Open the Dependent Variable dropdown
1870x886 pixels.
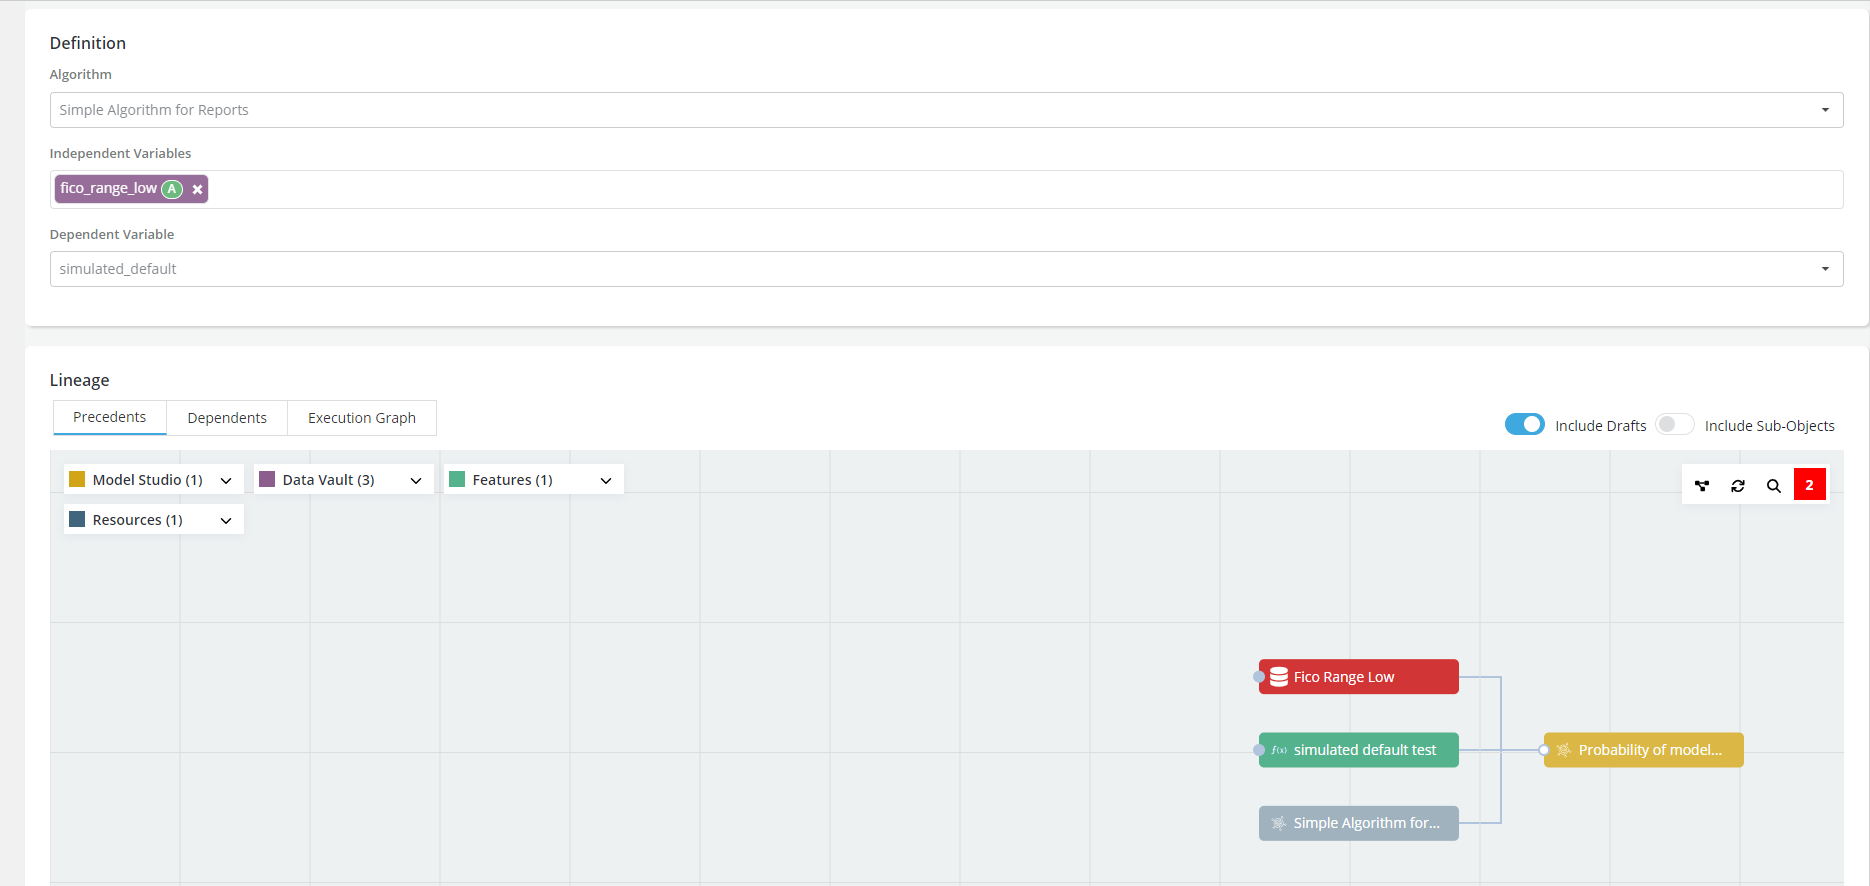point(1825,269)
